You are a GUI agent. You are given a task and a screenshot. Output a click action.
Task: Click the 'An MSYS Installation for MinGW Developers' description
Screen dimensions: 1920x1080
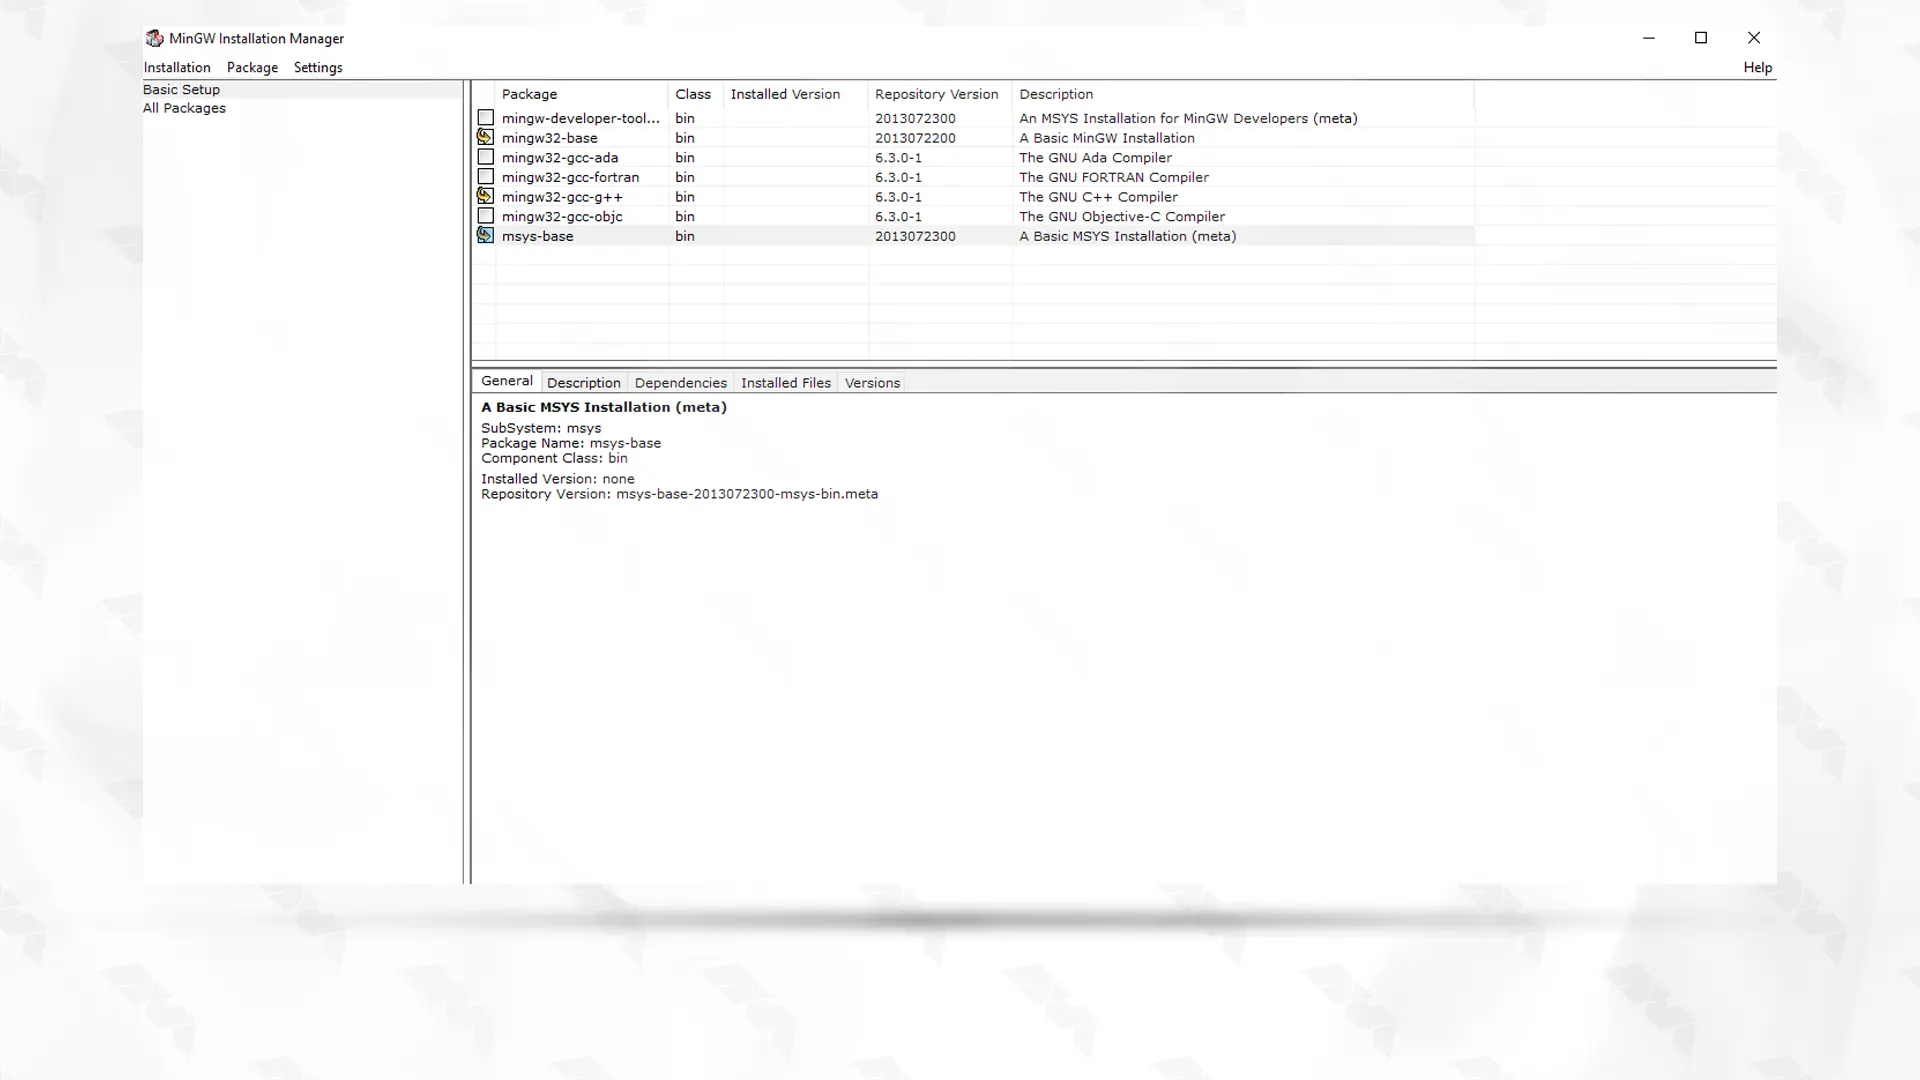coord(1188,118)
